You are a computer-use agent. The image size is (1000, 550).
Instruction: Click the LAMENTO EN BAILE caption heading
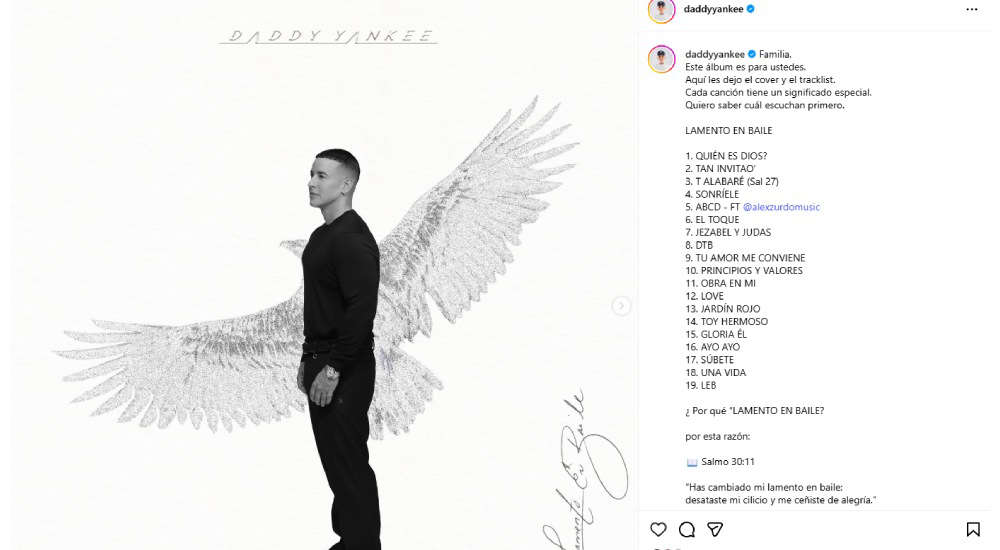[x=728, y=130]
